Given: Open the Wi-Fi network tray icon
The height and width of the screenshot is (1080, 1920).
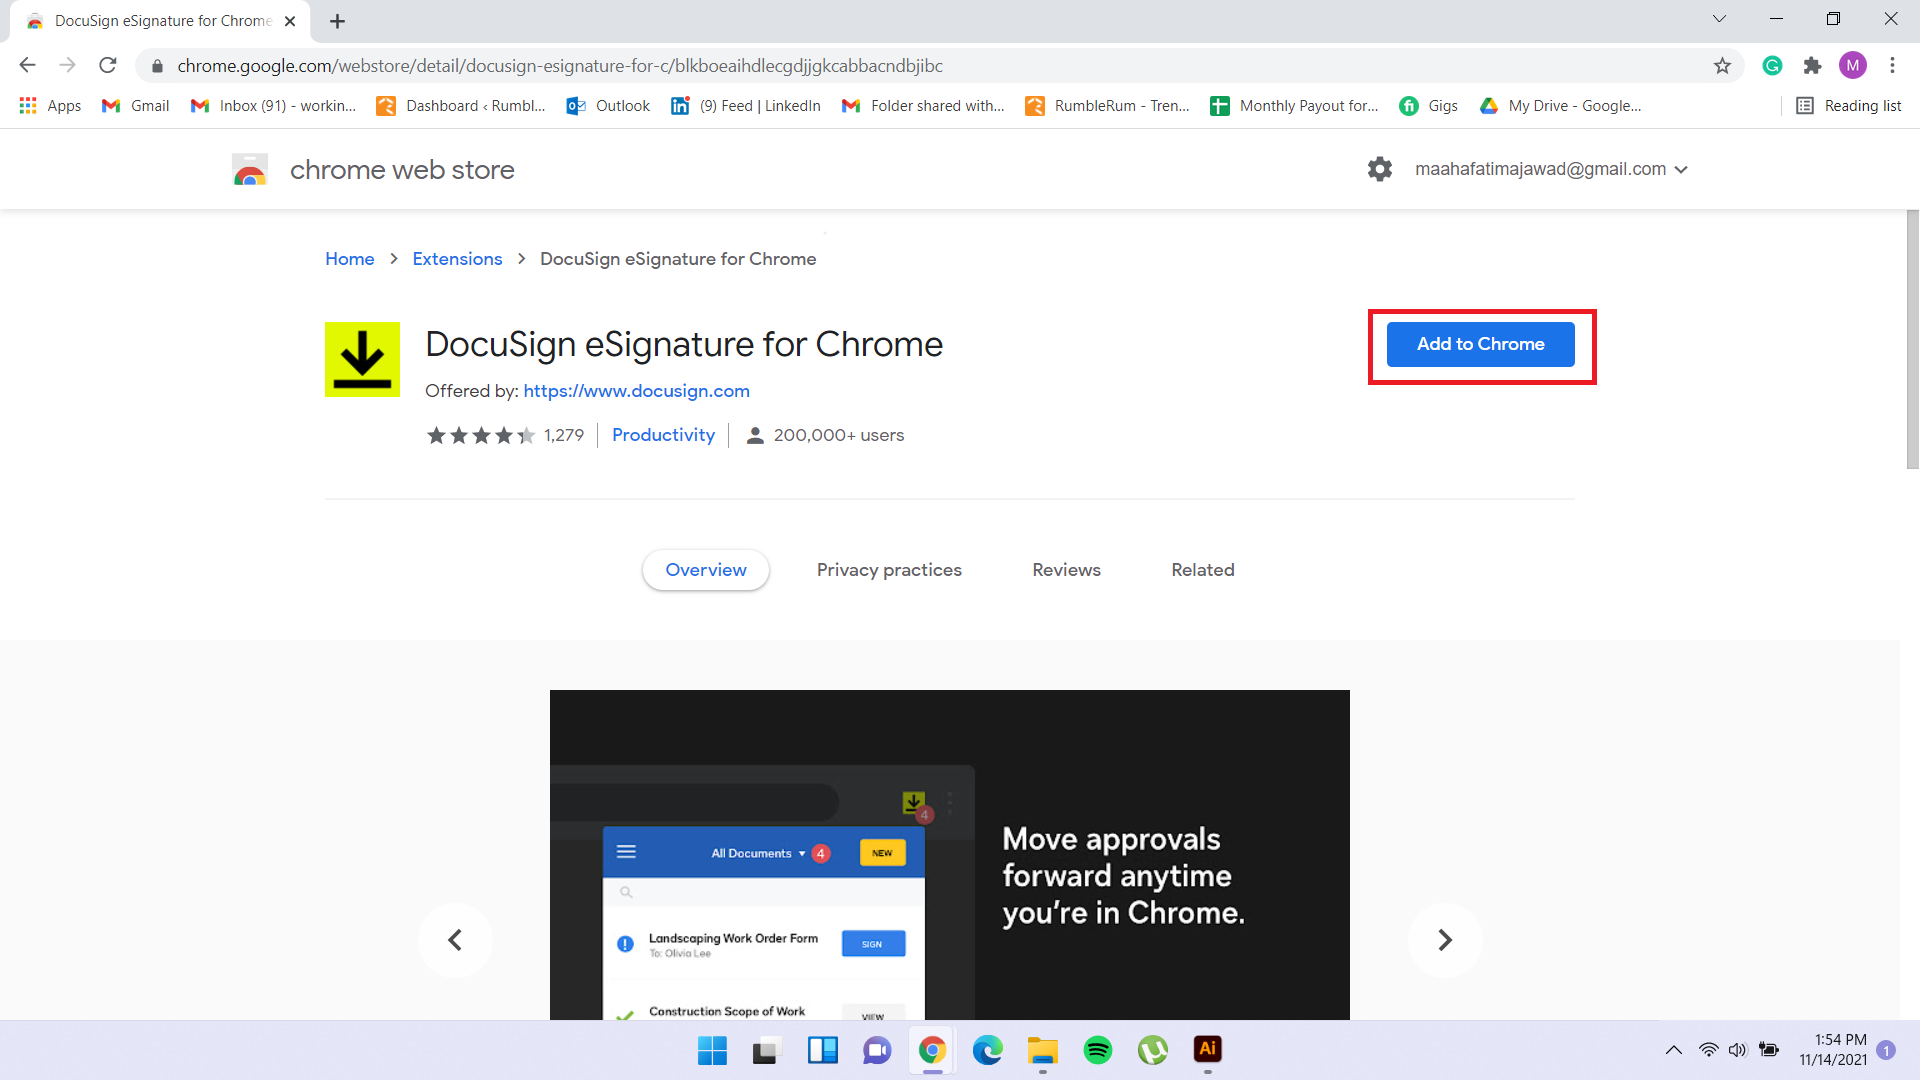Looking at the screenshot, I should coord(1709,1050).
